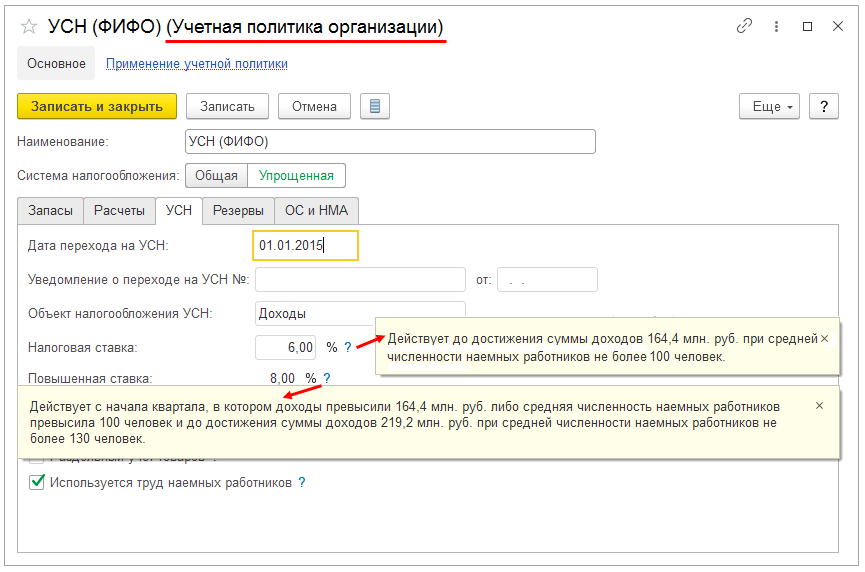Show hint for hired workers checkbox
Viewport: 865px width, 572px height.
click(x=301, y=482)
